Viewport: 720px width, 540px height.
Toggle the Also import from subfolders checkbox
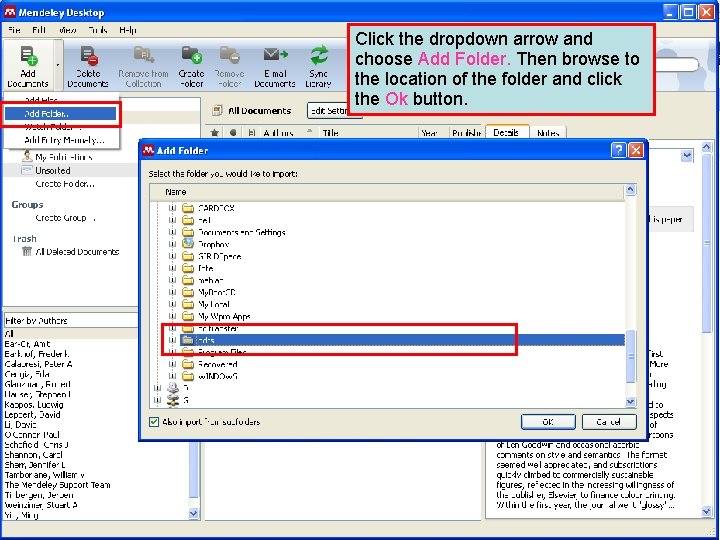point(154,422)
